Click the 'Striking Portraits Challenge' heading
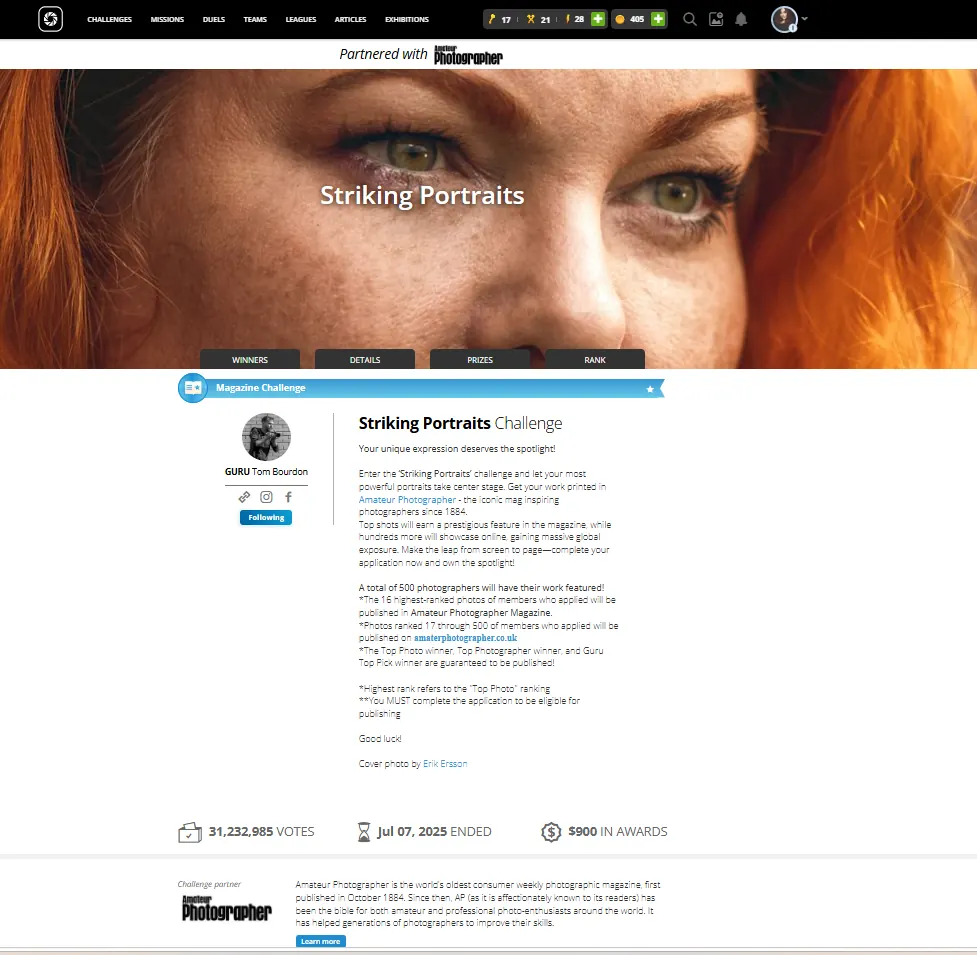Image resolution: width=977 pixels, height=955 pixels. (x=460, y=423)
